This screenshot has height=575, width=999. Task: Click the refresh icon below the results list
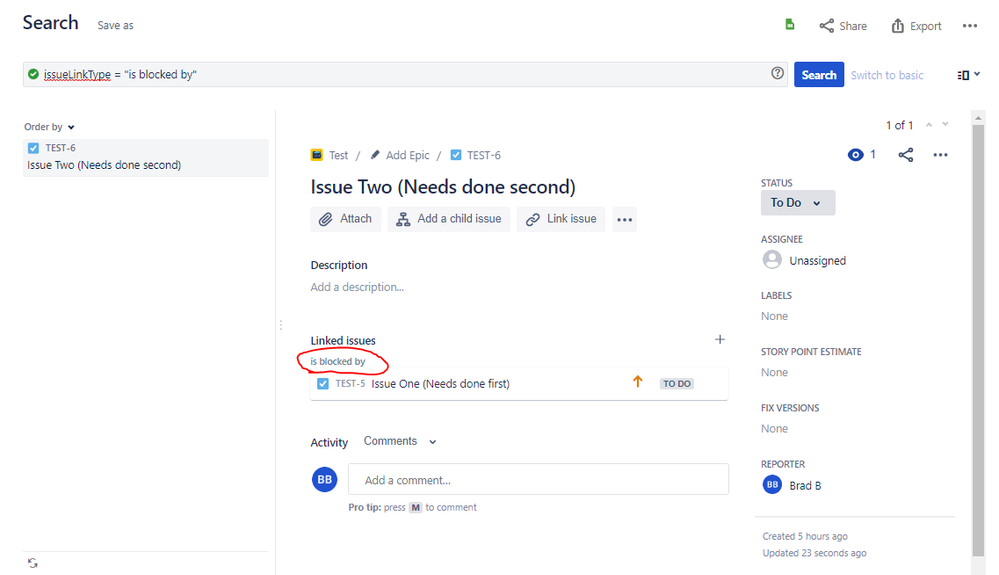33,562
